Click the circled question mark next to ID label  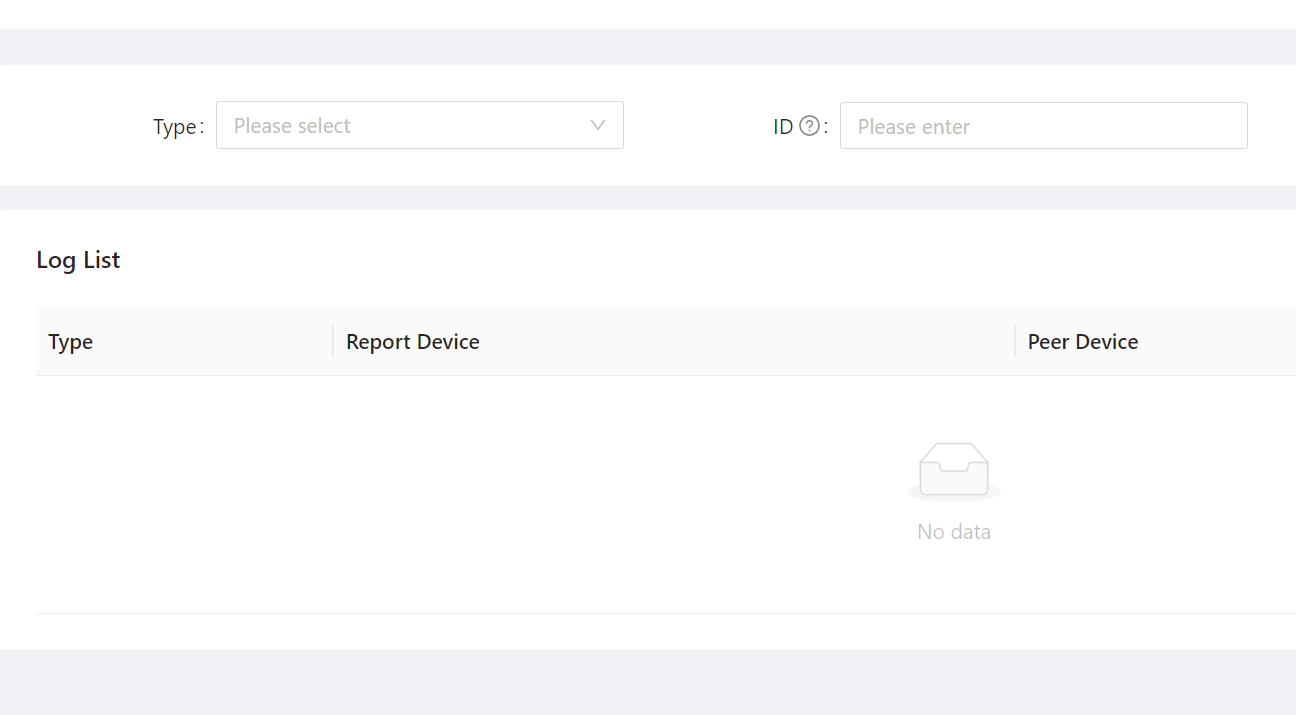[808, 125]
